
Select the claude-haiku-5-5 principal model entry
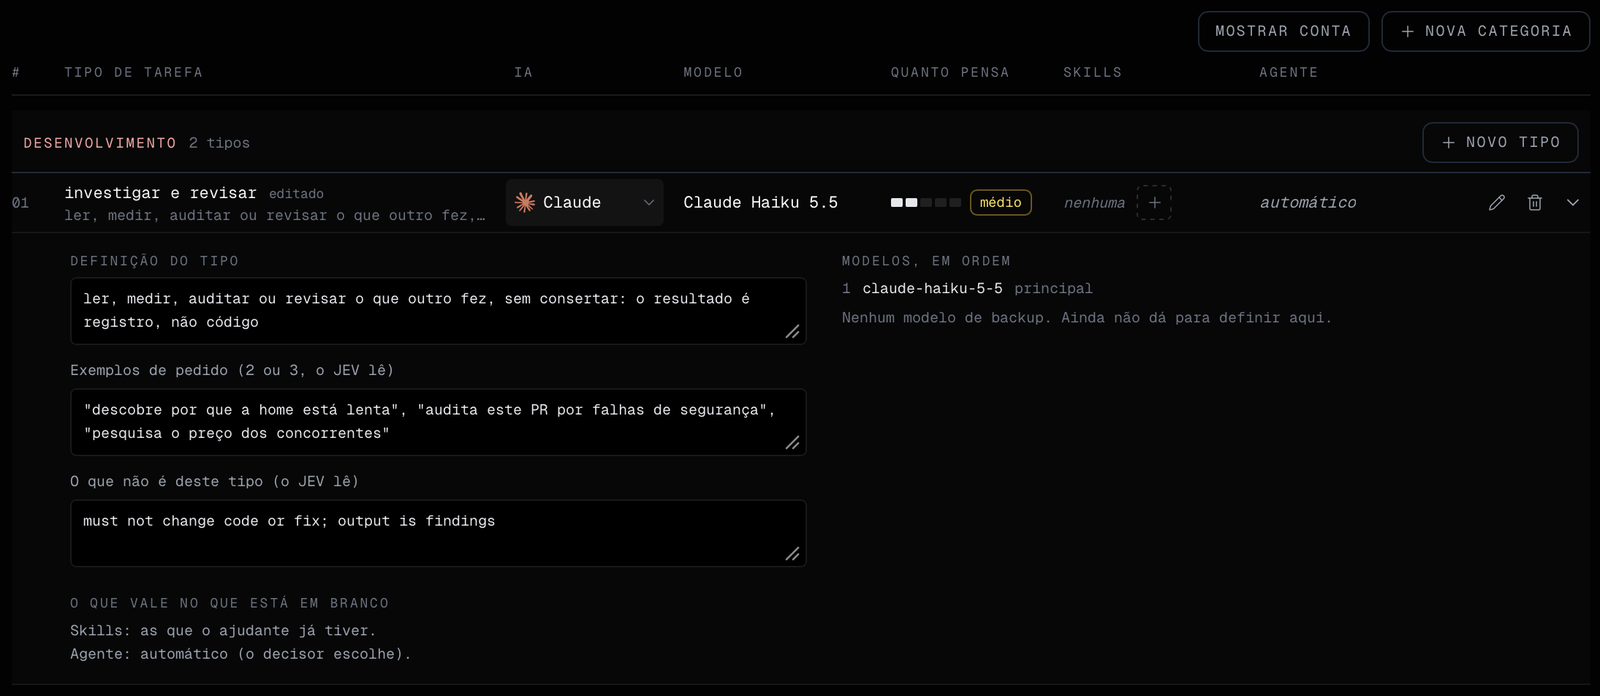[x=967, y=288]
